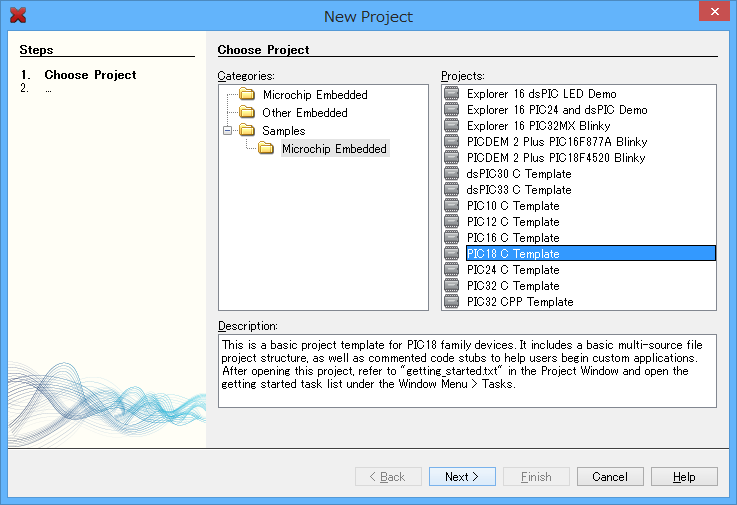This screenshot has height=505, width=737.
Task: Click the chip icon beside PIC24 C Template
Action: click(452, 270)
